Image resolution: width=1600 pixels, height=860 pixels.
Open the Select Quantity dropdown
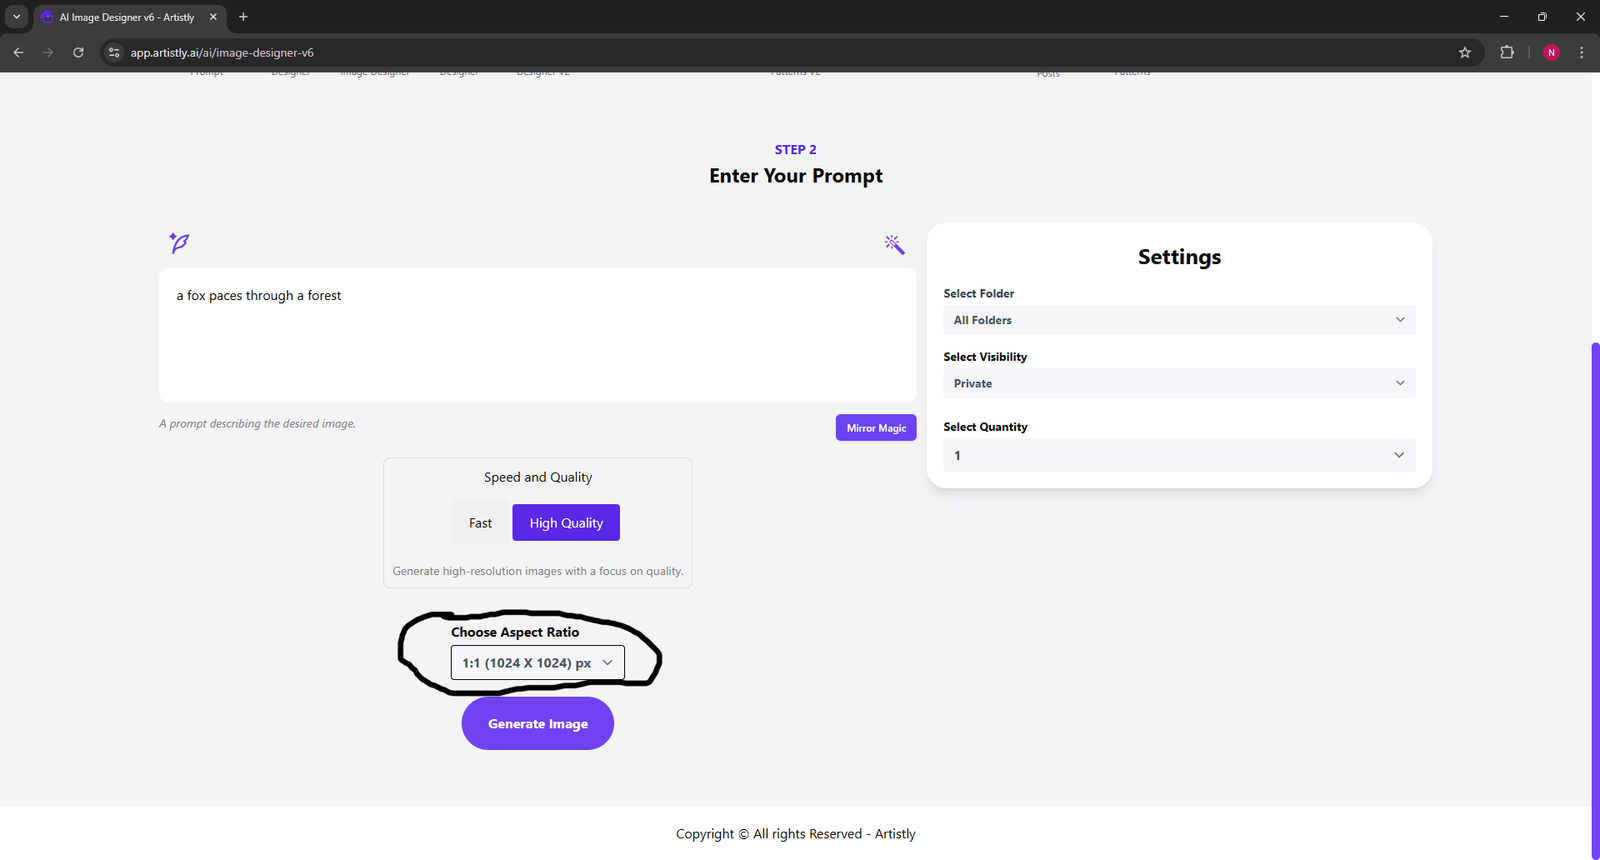(1178, 455)
